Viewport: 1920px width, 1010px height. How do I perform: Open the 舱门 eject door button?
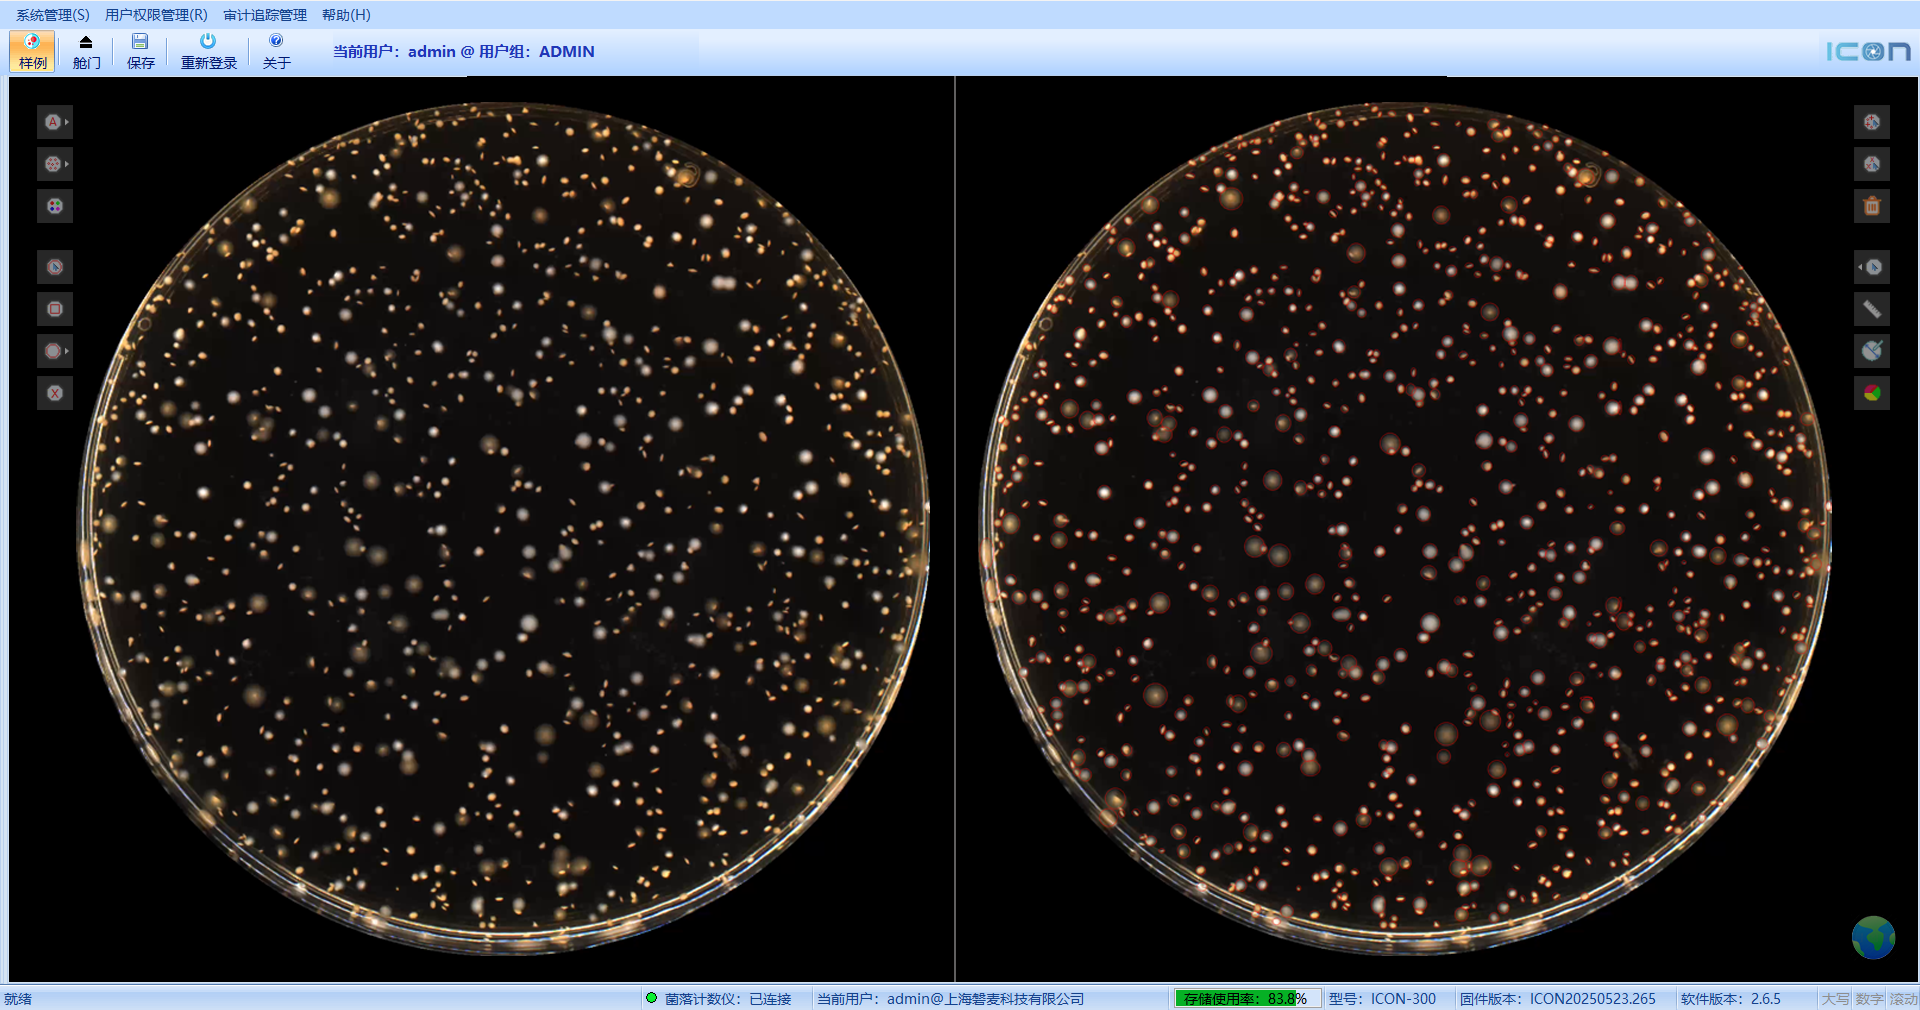[86, 51]
